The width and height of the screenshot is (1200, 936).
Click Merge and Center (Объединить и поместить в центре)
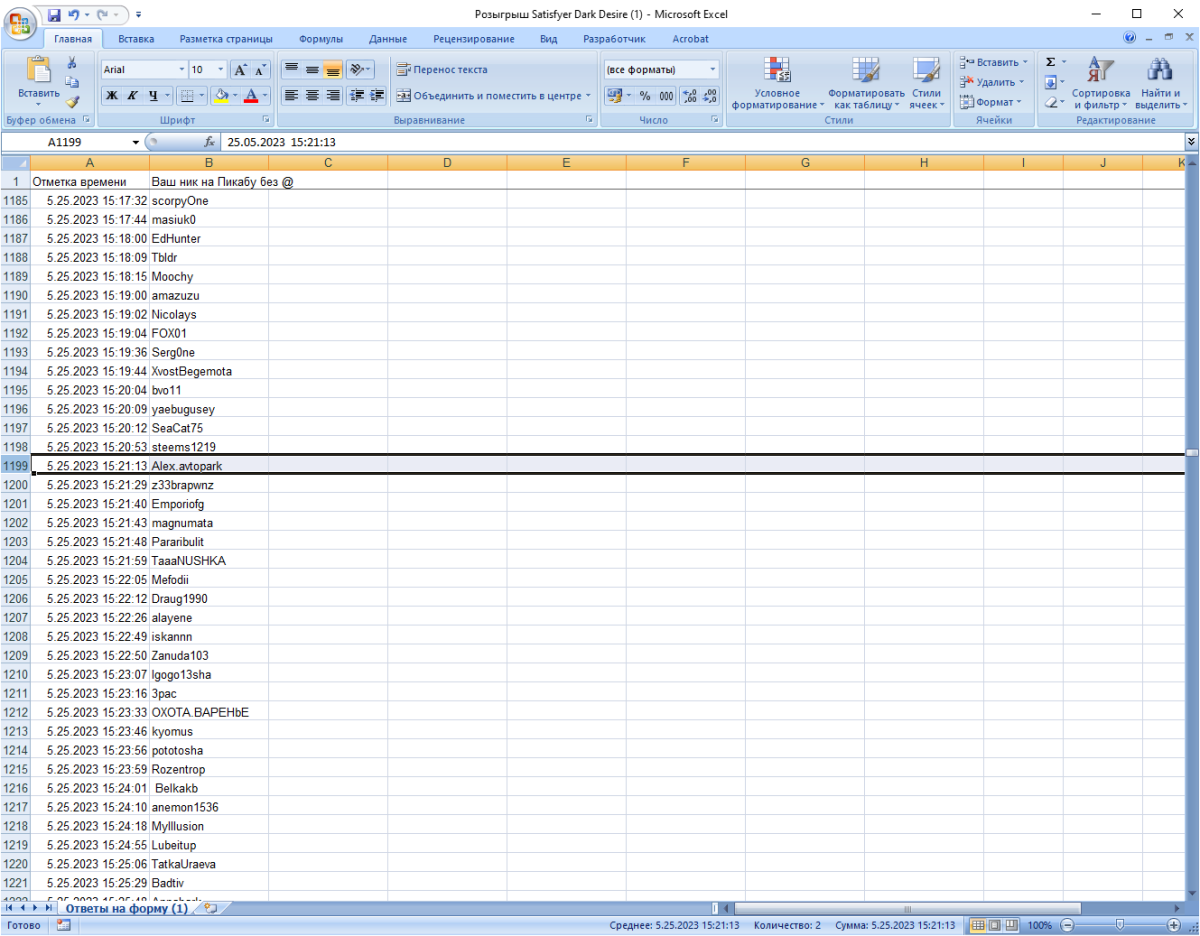(494, 96)
